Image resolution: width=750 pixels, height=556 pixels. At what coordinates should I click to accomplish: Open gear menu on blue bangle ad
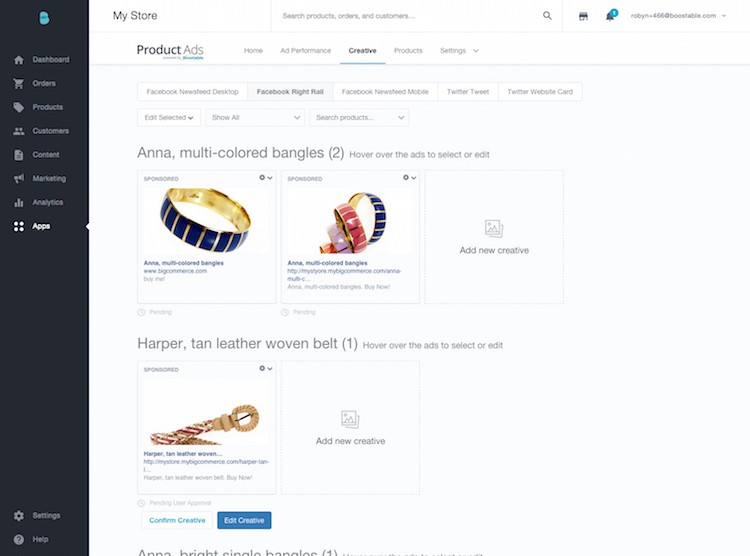[265, 178]
